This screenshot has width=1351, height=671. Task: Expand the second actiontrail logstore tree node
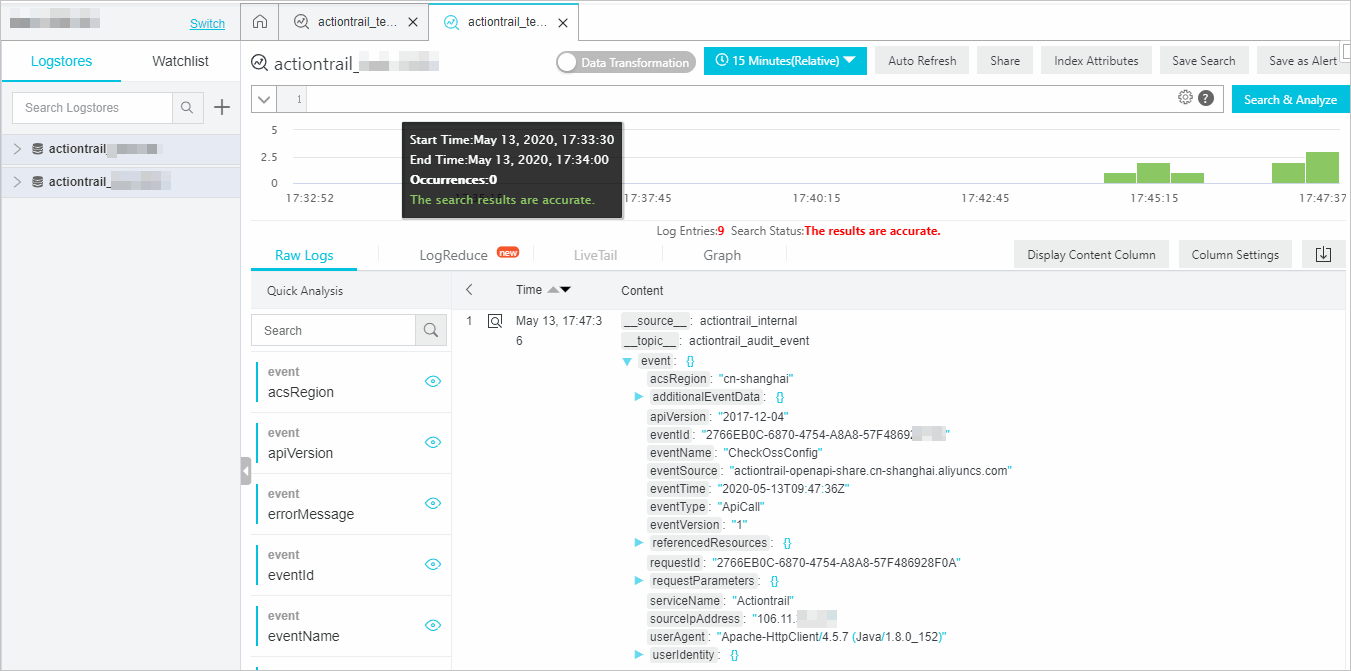coord(17,182)
